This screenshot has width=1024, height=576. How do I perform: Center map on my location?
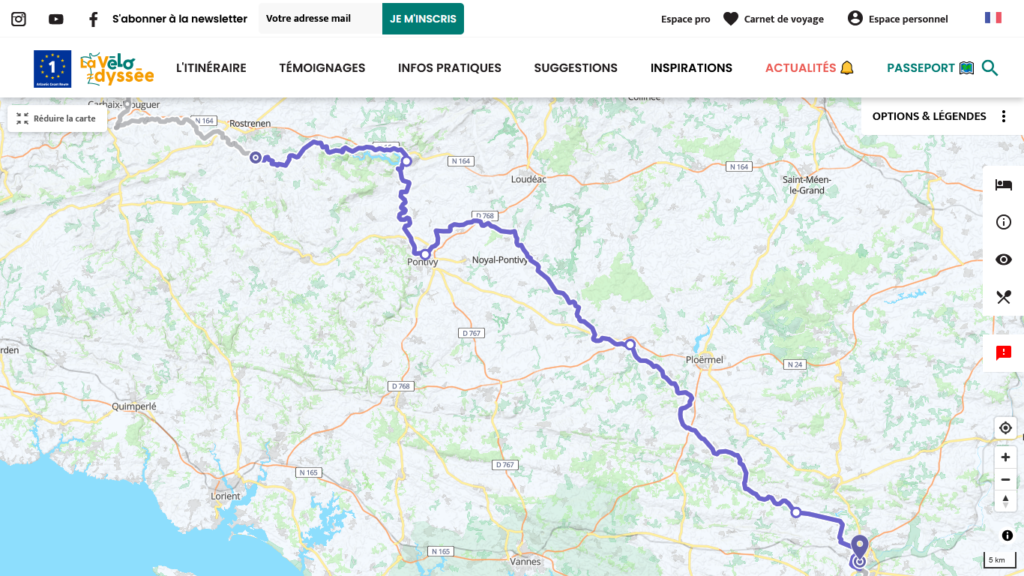(x=1006, y=428)
